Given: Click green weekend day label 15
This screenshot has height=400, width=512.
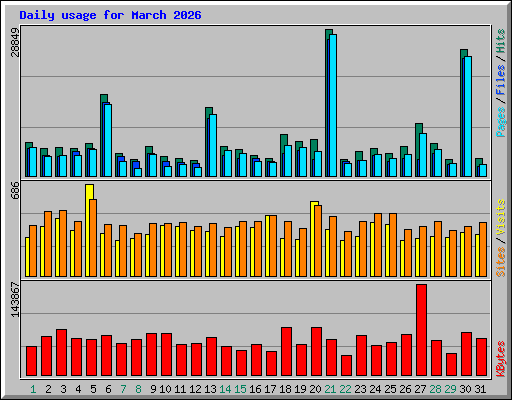Looking at the screenshot, I should (240, 389).
